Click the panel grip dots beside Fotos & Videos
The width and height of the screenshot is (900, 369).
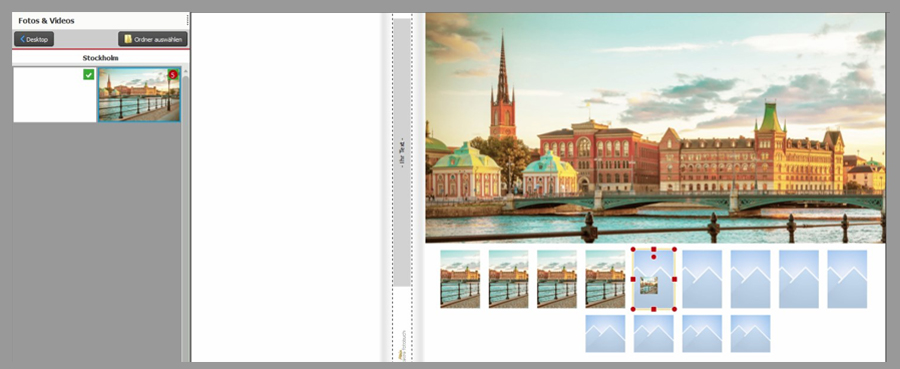pyautogui.click(x=187, y=21)
